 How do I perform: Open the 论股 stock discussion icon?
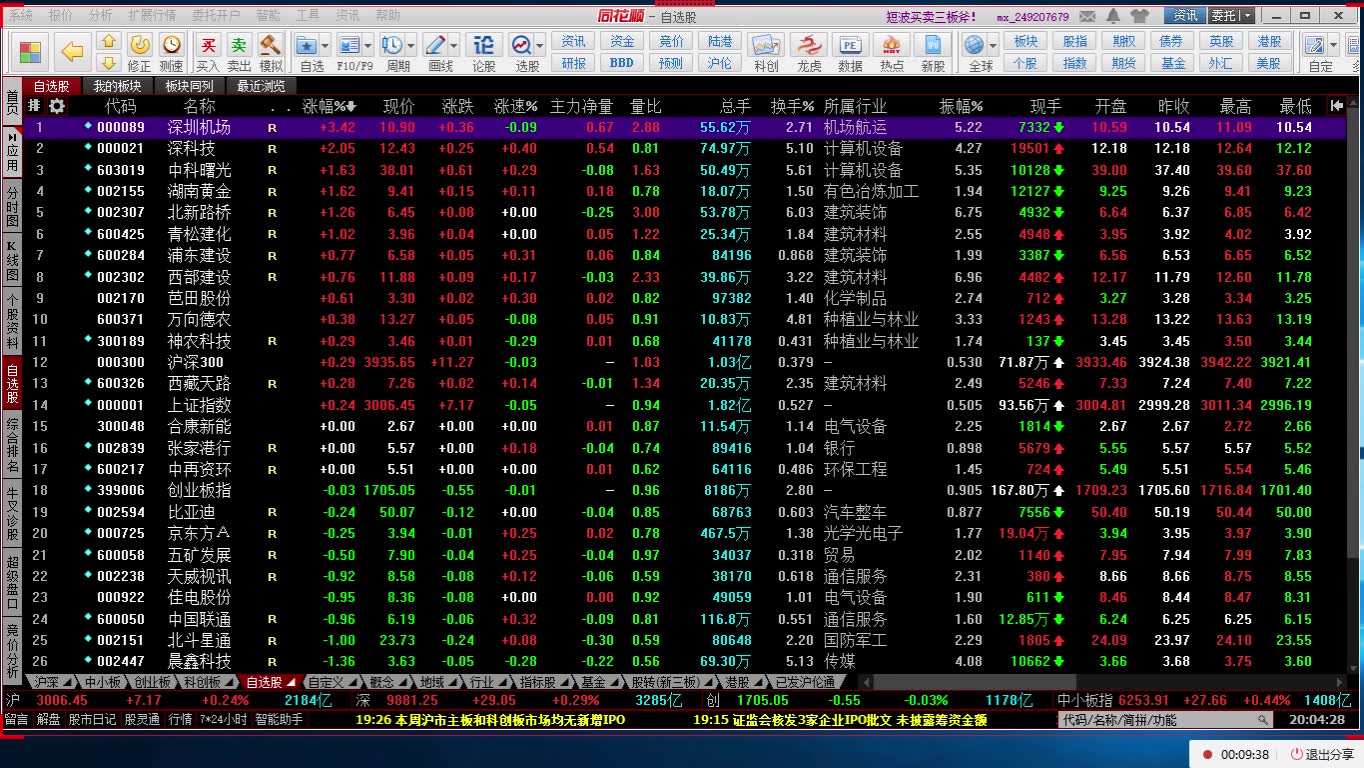click(x=484, y=52)
